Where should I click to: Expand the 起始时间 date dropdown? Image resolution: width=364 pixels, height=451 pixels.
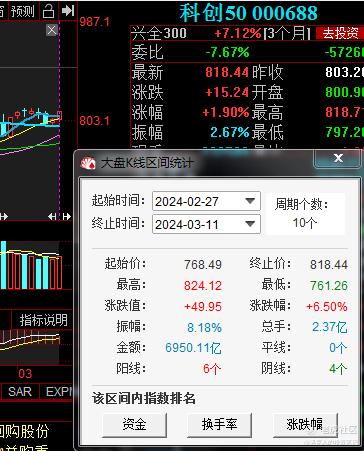click(x=250, y=201)
